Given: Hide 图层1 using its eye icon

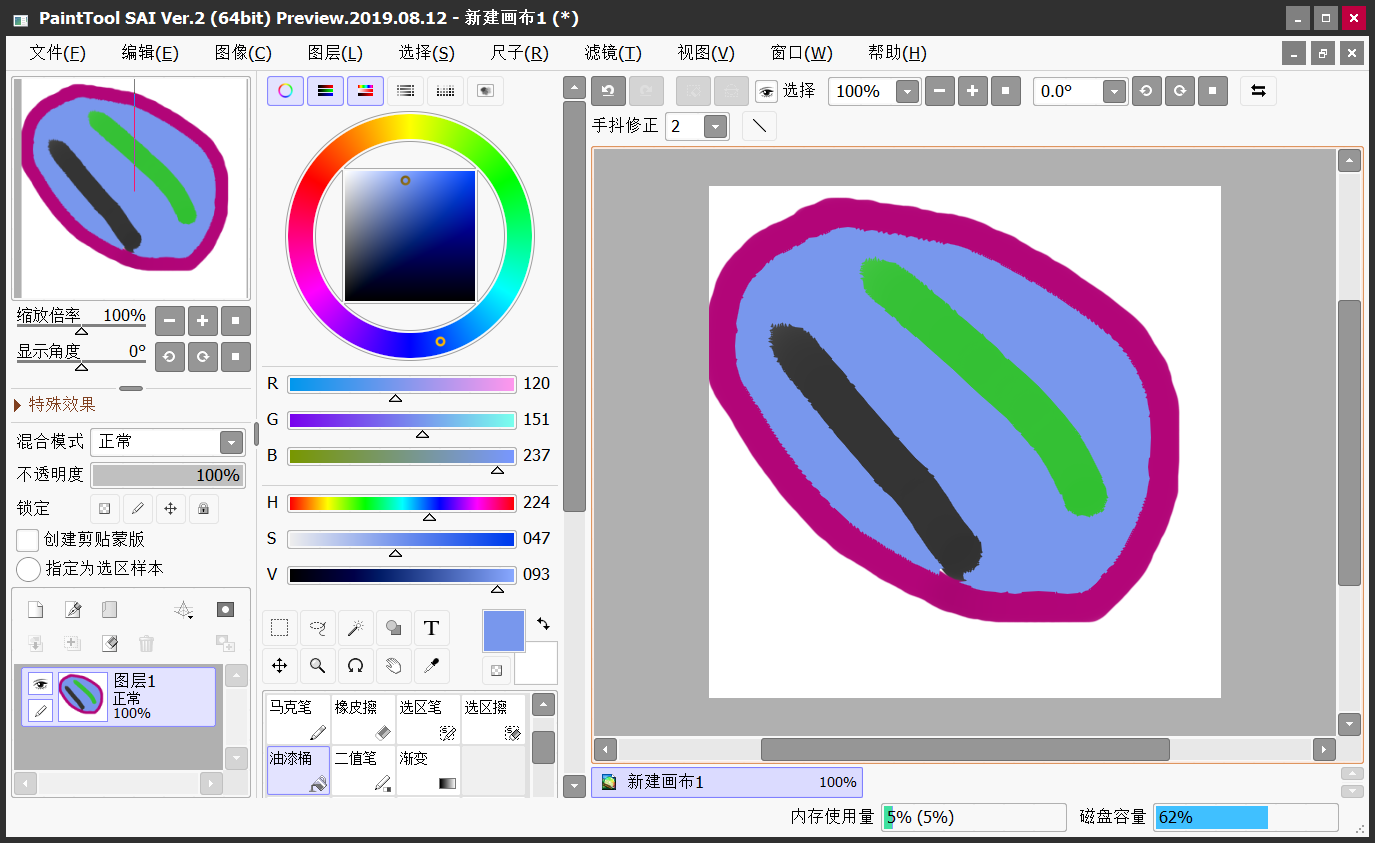Looking at the screenshot, I should [x=40, y=684].
